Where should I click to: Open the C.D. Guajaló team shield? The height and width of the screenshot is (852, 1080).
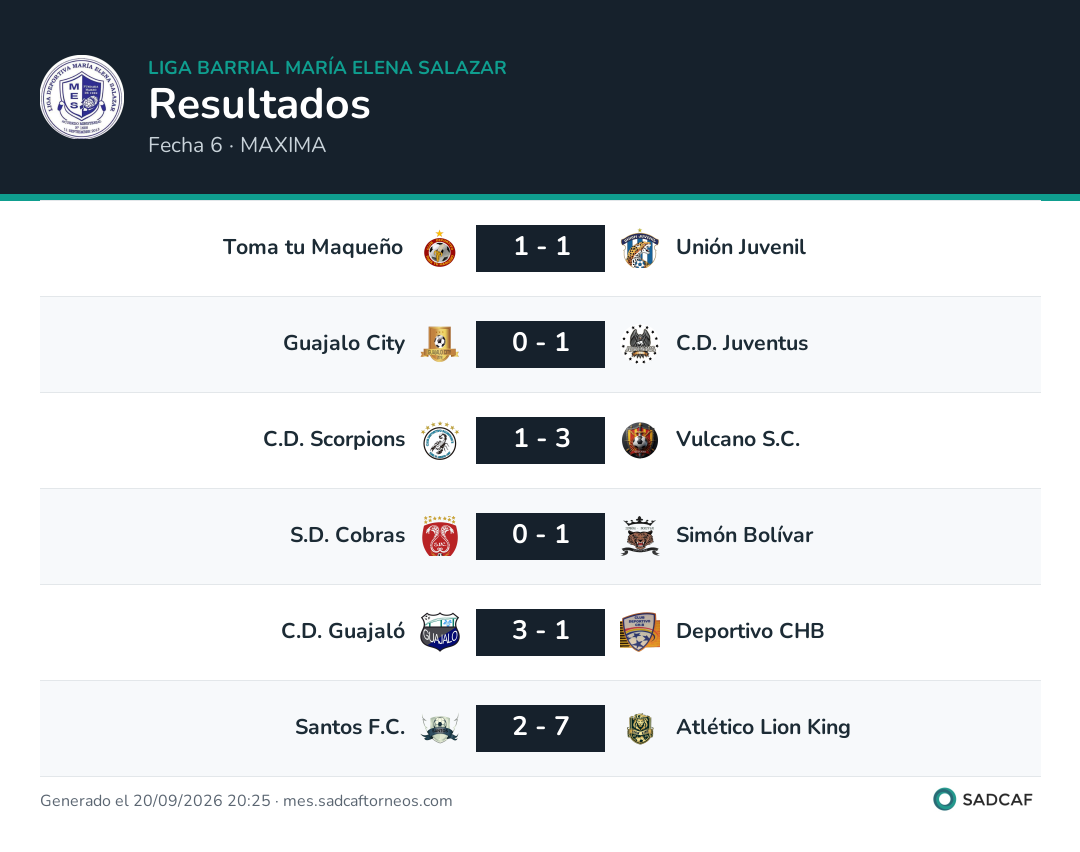coord(439,632)
